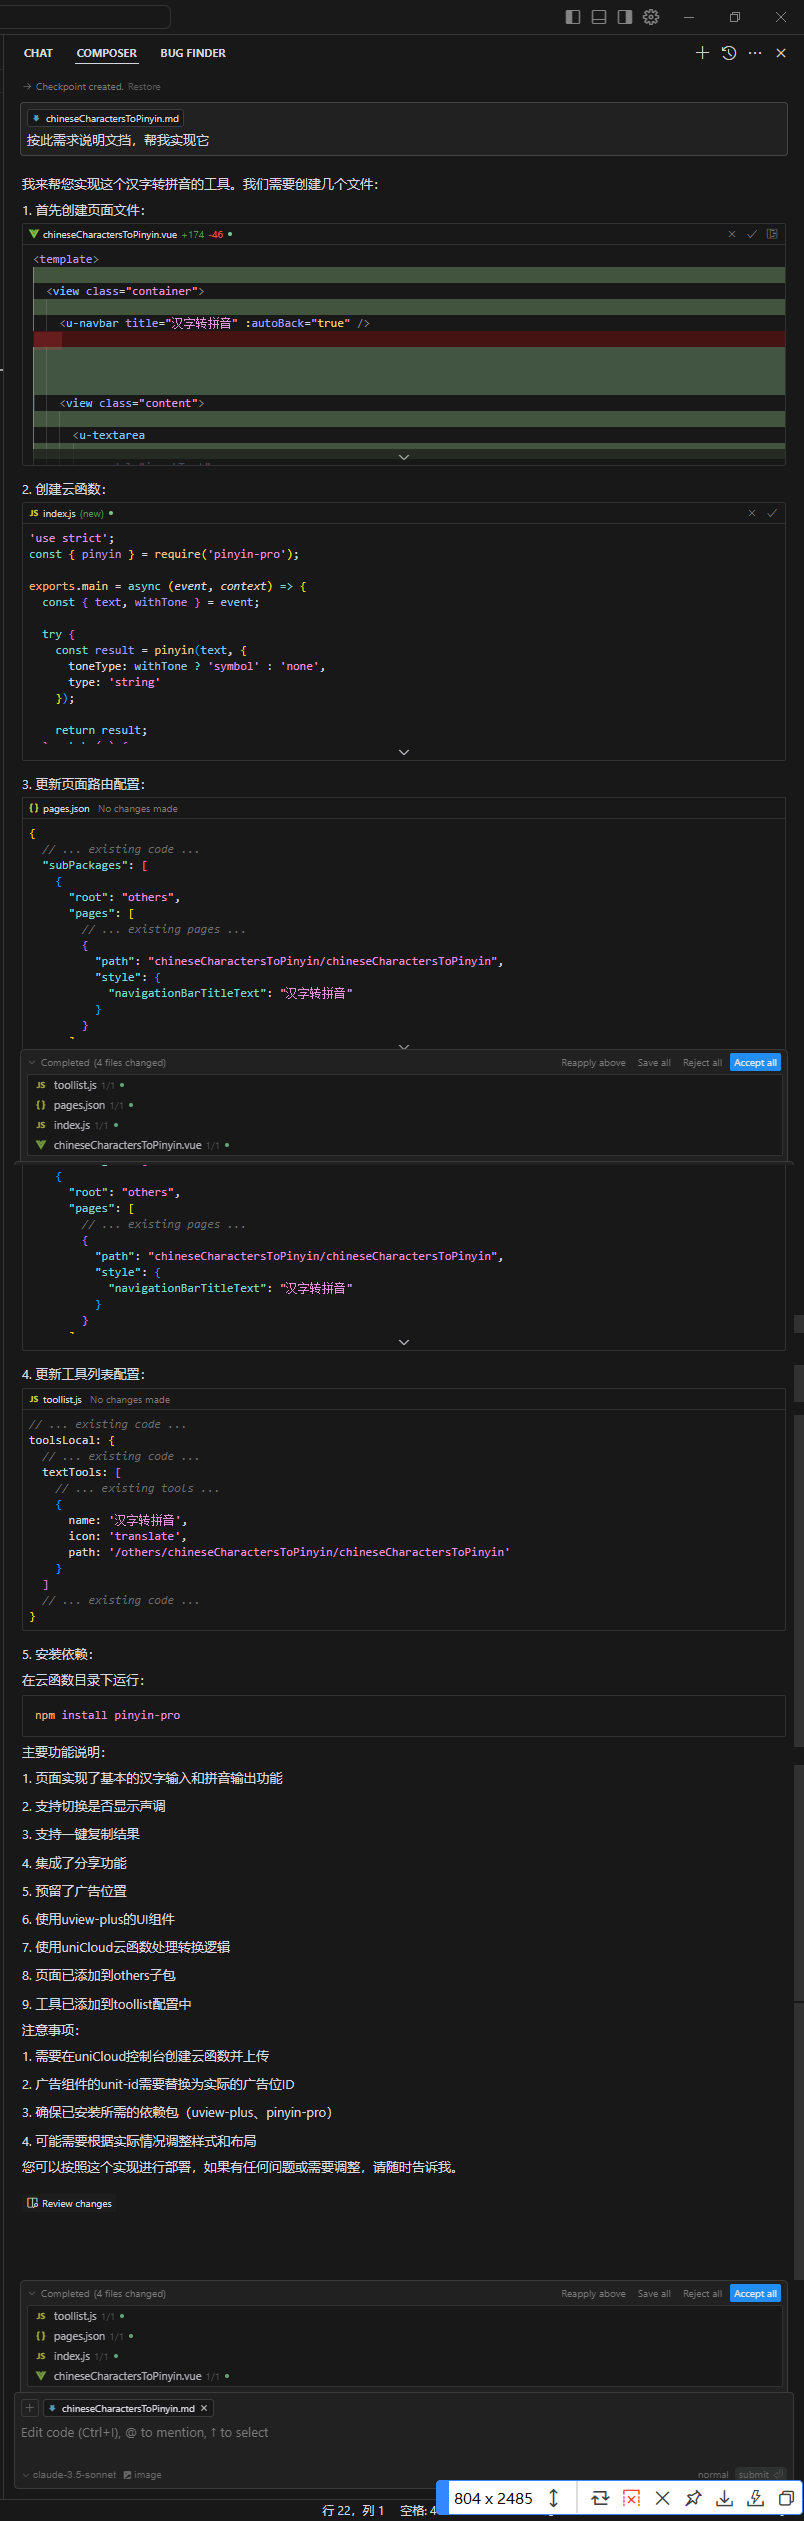Switch to the COMPOSER tab
Screen dimensions: 804x2521
click(107, 53)
